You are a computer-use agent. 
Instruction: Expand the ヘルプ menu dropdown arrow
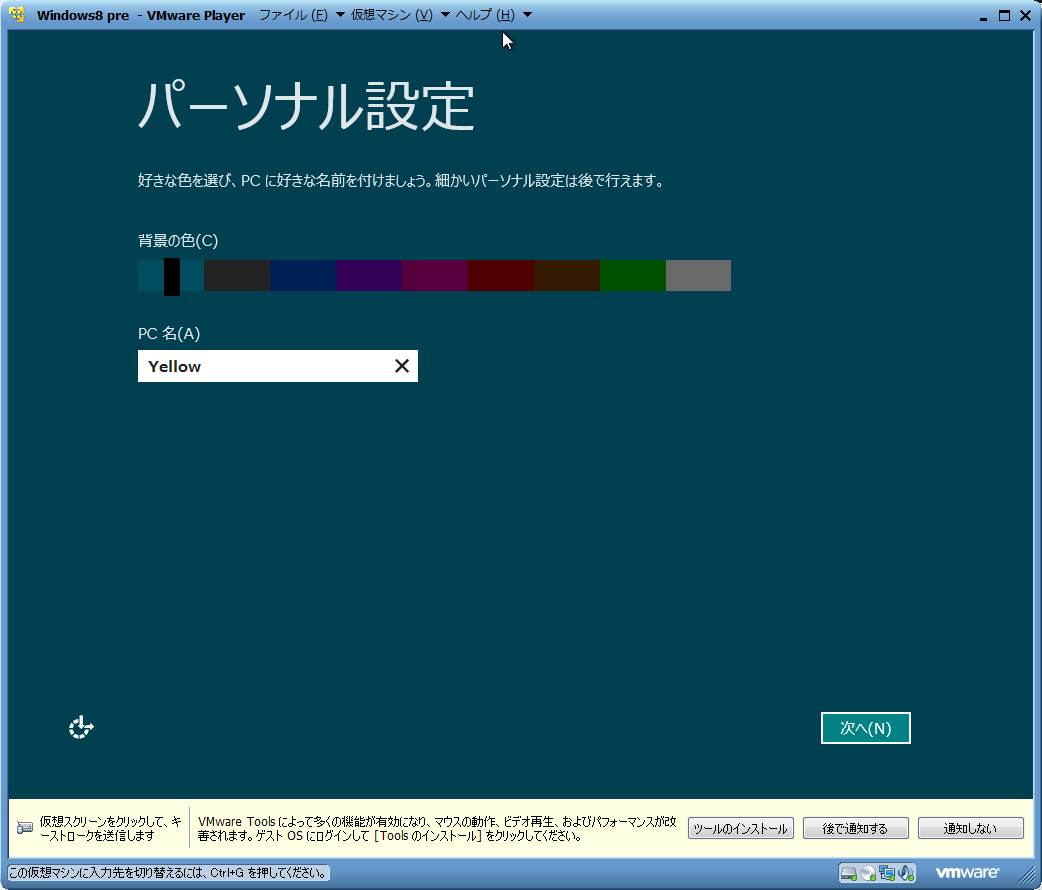(528, 15)
